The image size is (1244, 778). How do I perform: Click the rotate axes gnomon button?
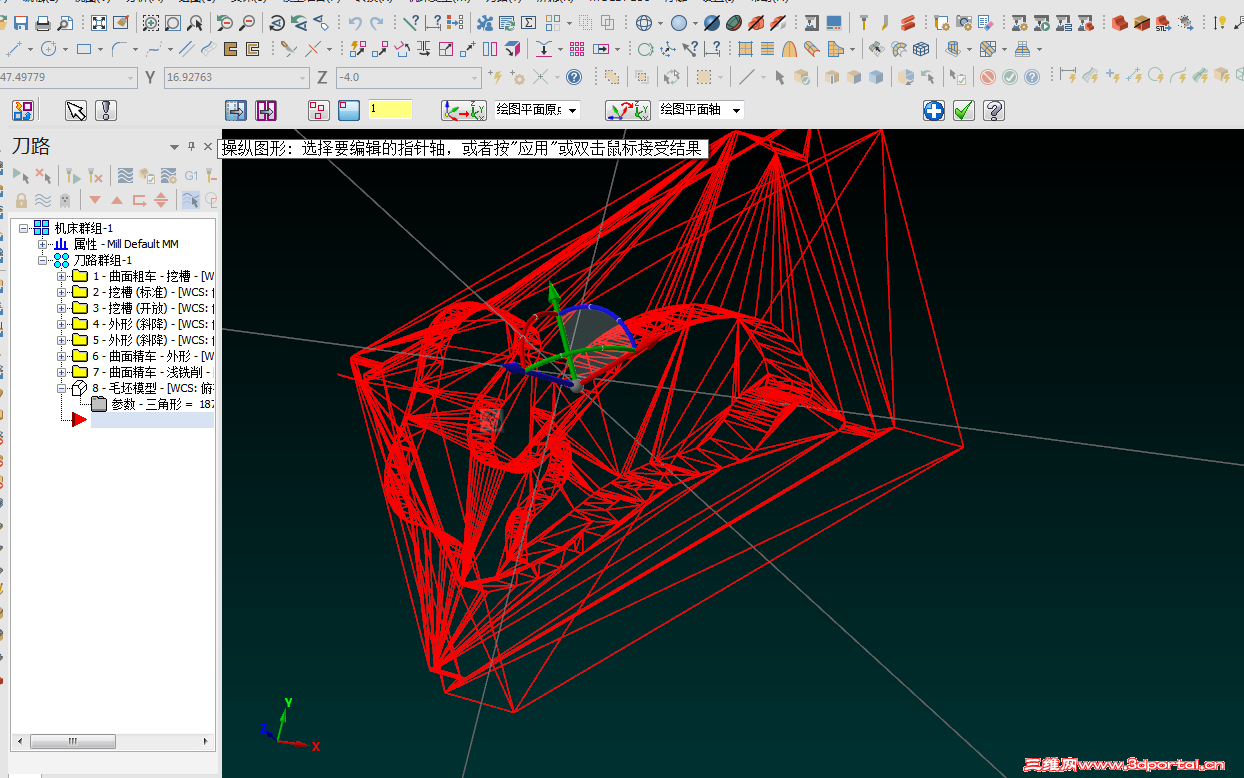pyautogui.click(x=628, y=110)
